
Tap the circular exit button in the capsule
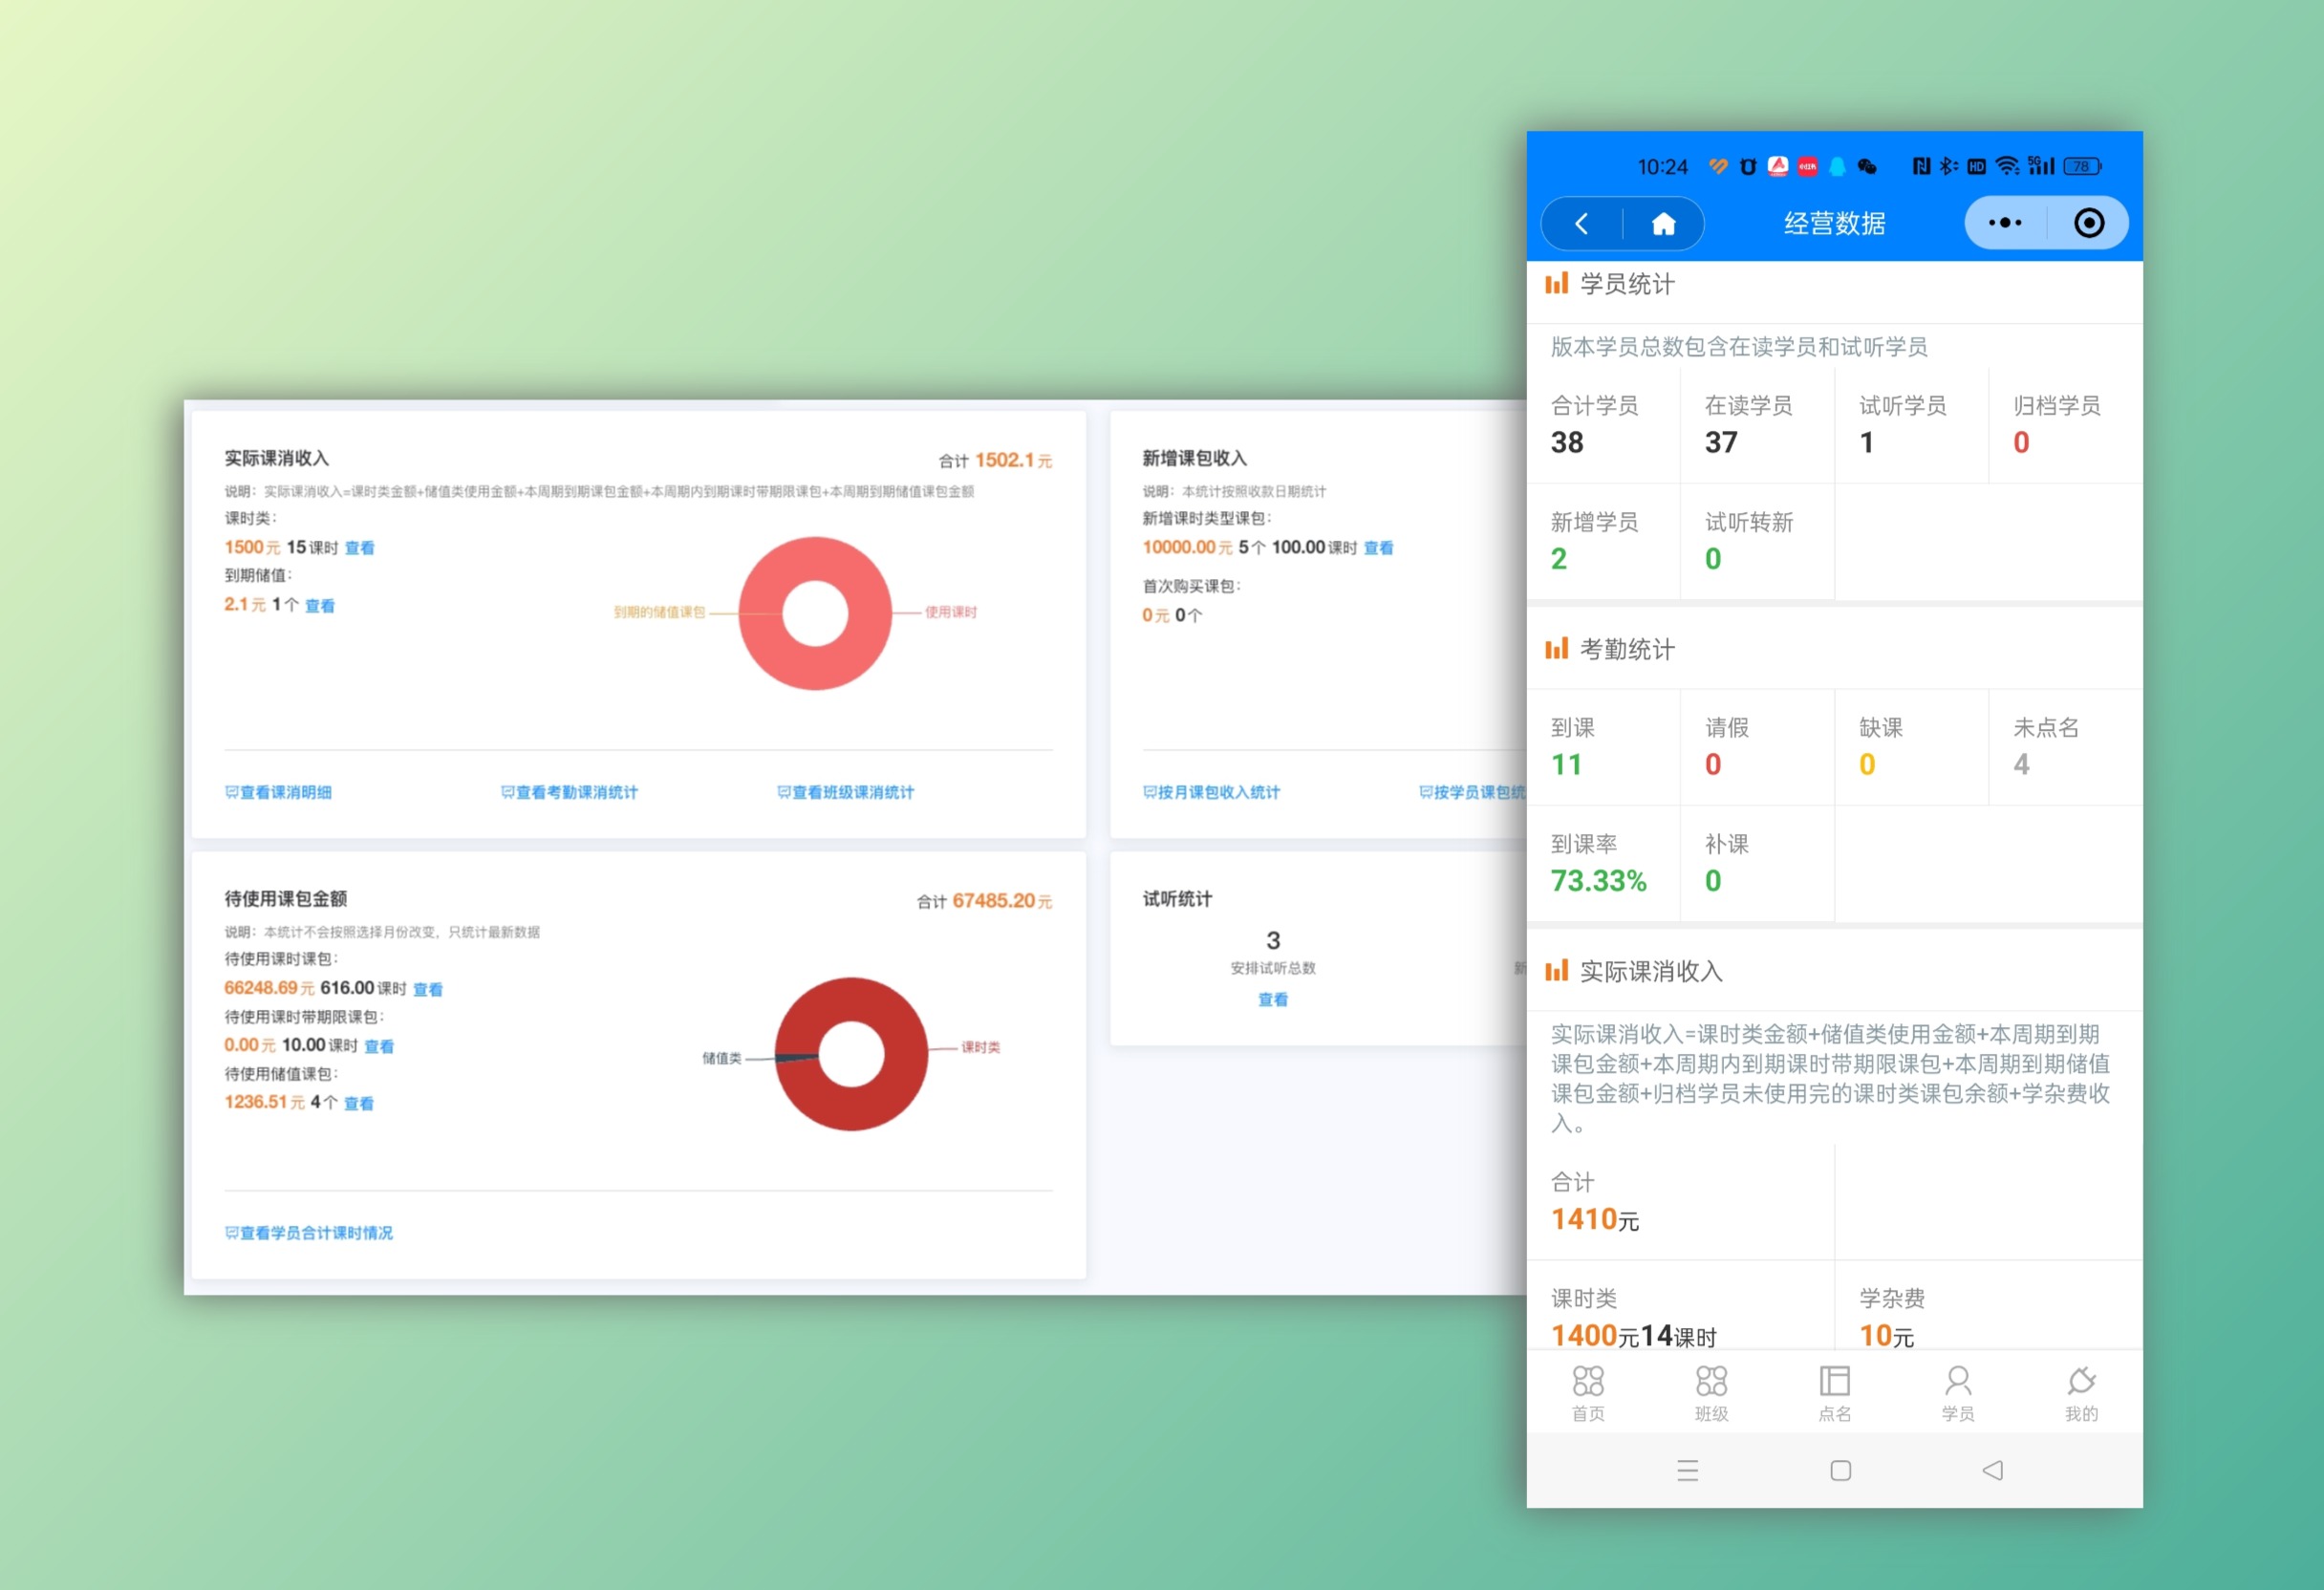tap(2092, 223)
